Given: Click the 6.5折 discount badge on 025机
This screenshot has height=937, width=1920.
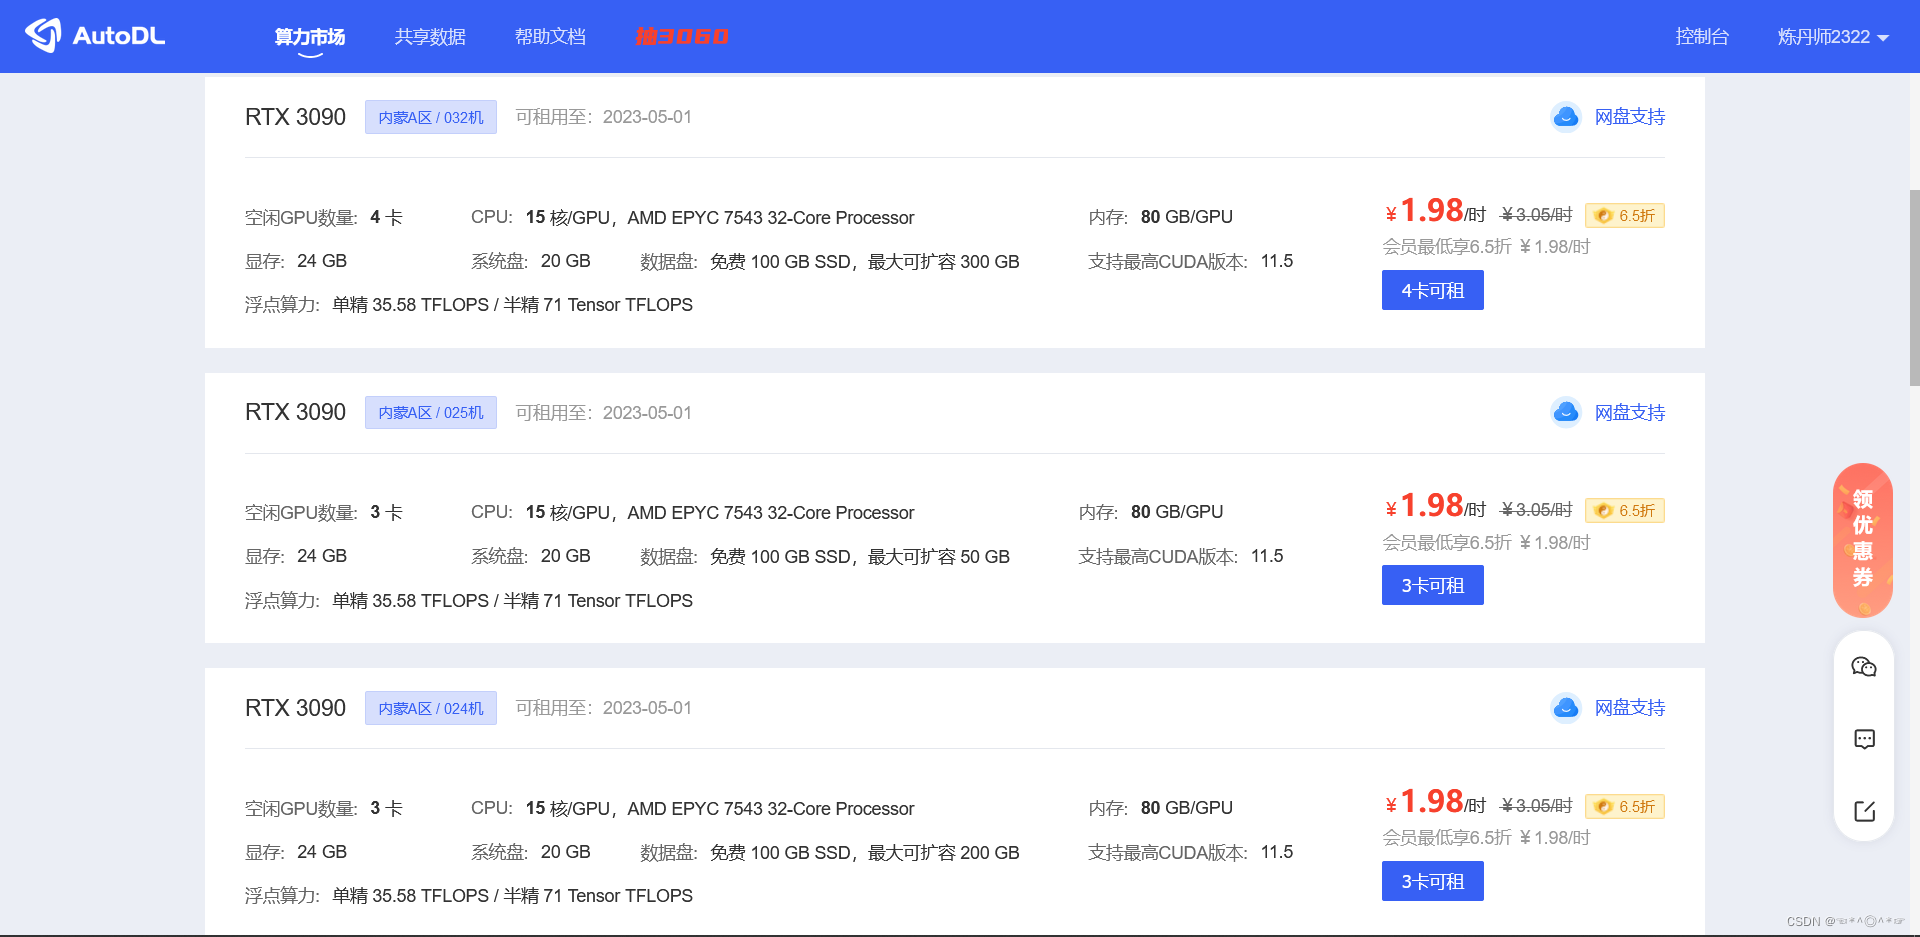Looking at the screenshot, I should pos(1625,510).
